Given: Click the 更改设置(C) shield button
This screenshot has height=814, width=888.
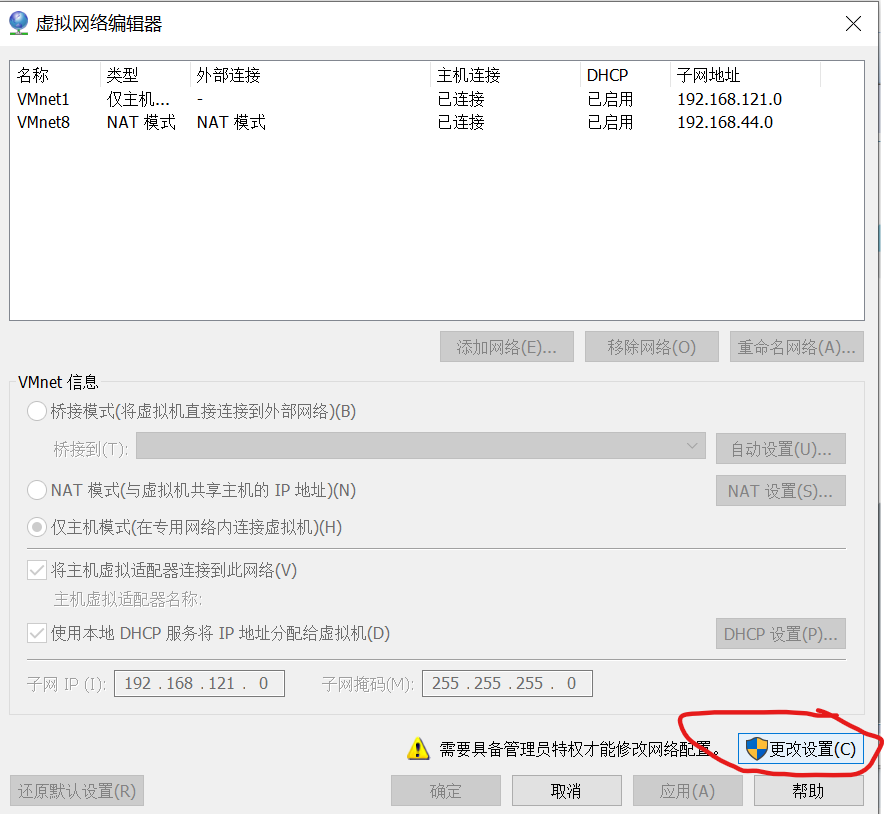Looking at the screenshot, I should tap(800, 749).
